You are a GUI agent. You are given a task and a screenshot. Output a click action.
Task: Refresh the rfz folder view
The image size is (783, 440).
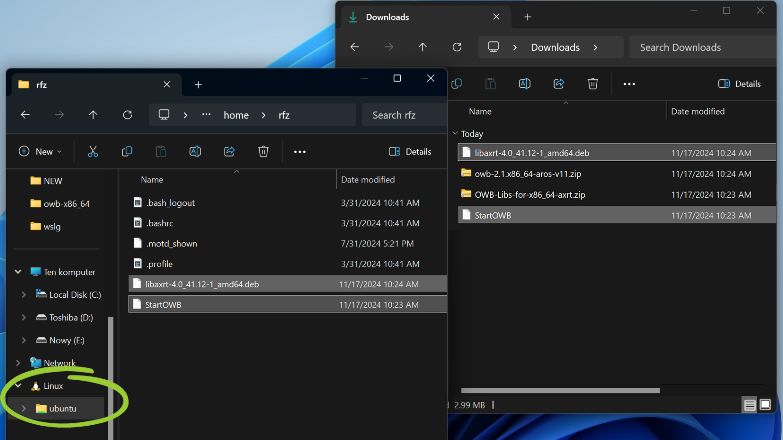127,115
